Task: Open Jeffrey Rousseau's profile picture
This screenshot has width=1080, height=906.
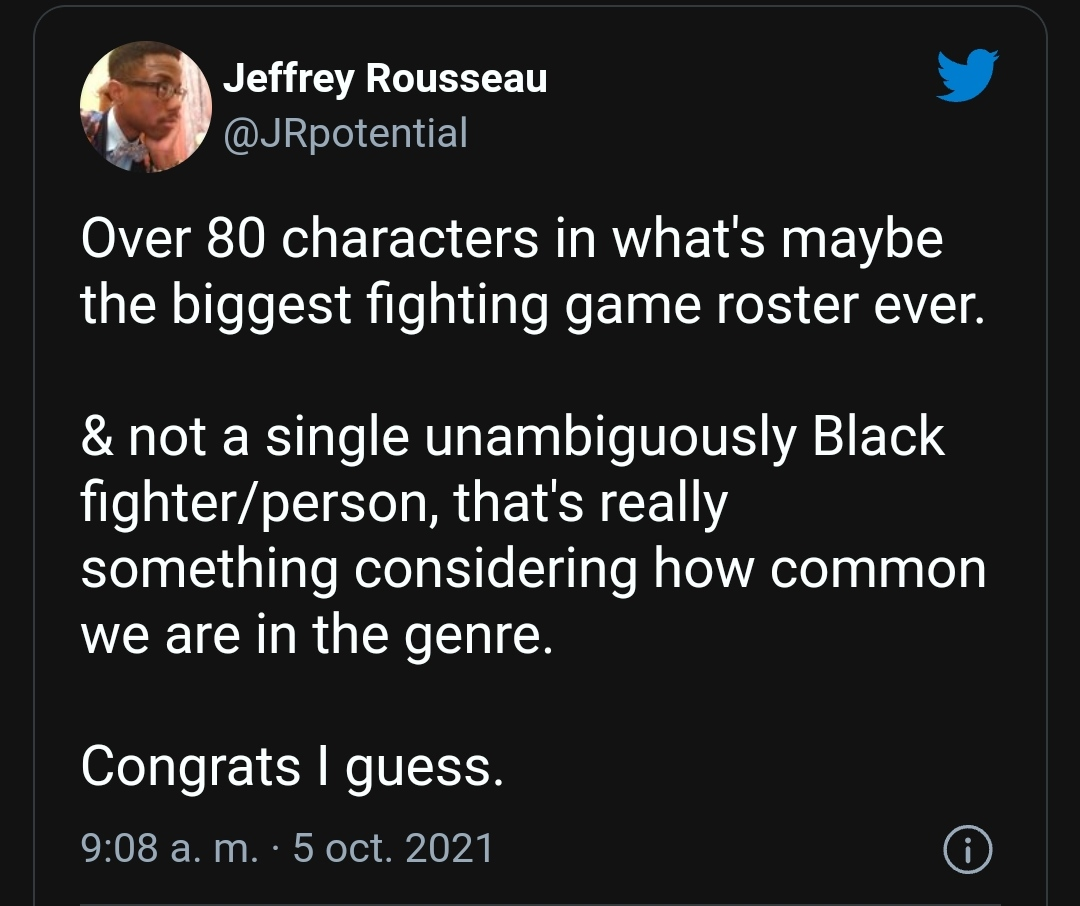Action: pyautogui.click(x=145, y=107)
